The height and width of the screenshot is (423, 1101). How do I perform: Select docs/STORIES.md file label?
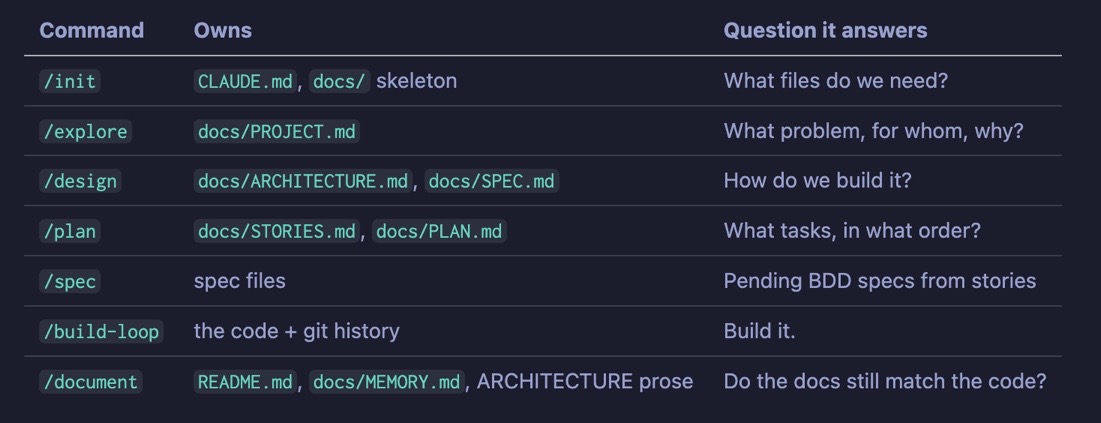[277, 231]
